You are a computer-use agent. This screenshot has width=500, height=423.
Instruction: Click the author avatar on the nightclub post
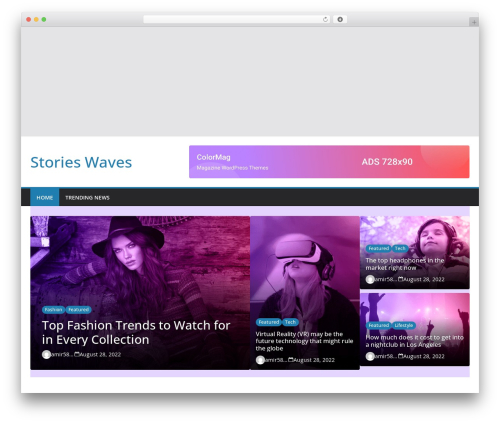[x=370, y=356]
